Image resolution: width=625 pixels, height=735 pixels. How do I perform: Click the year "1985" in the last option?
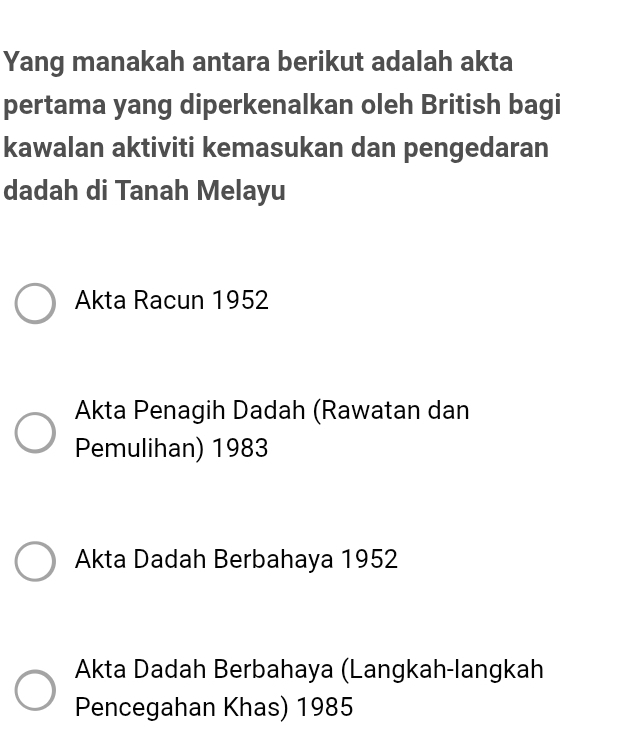click(x=325, y=708)
